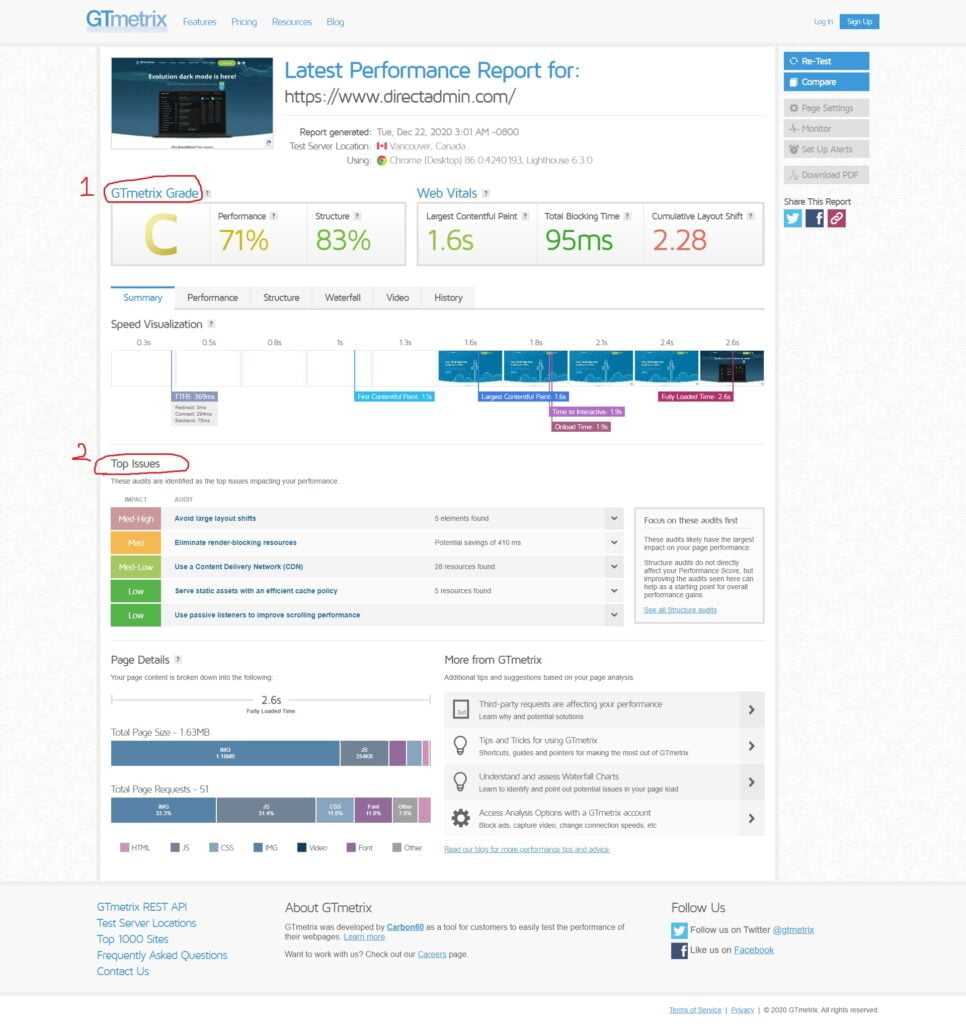Click the gear icon for Access Analysis Options
The image size is (966, 1024).
tap(460, 818)
